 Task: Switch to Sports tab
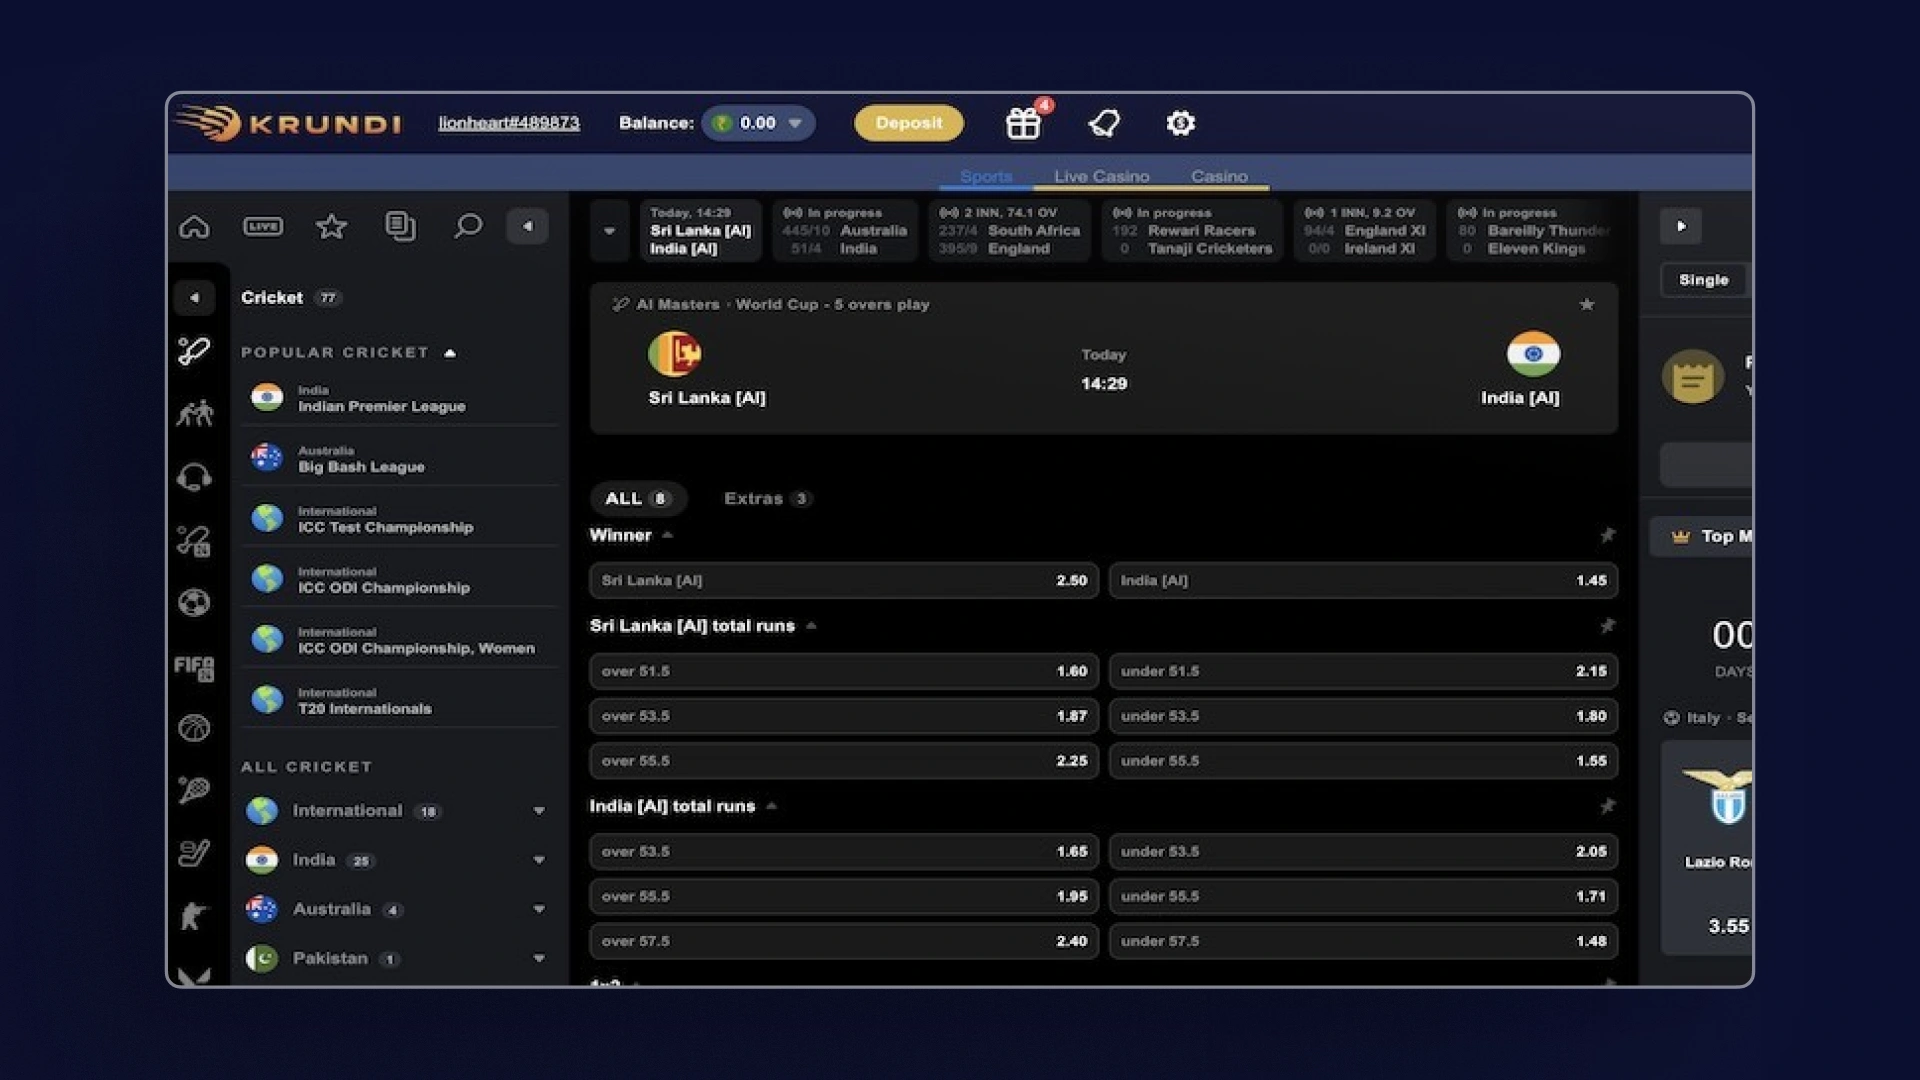point(986,176)
